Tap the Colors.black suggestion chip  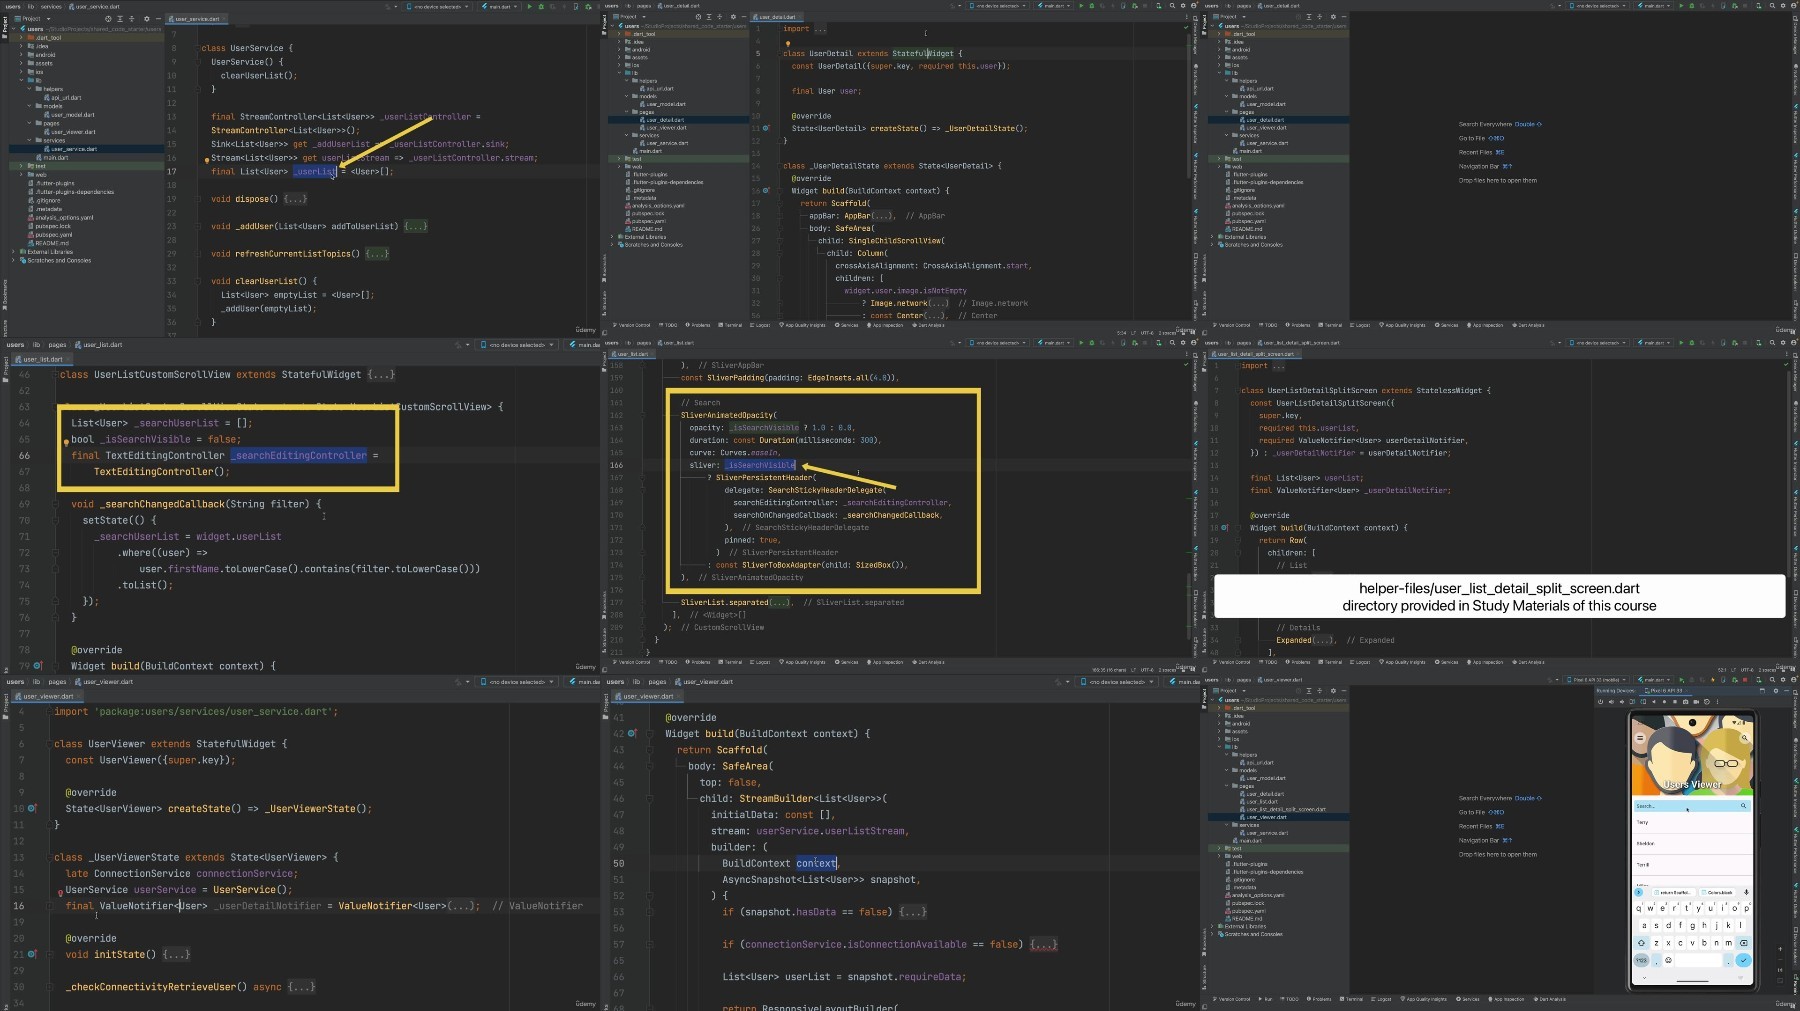[x=1717, y=892]
